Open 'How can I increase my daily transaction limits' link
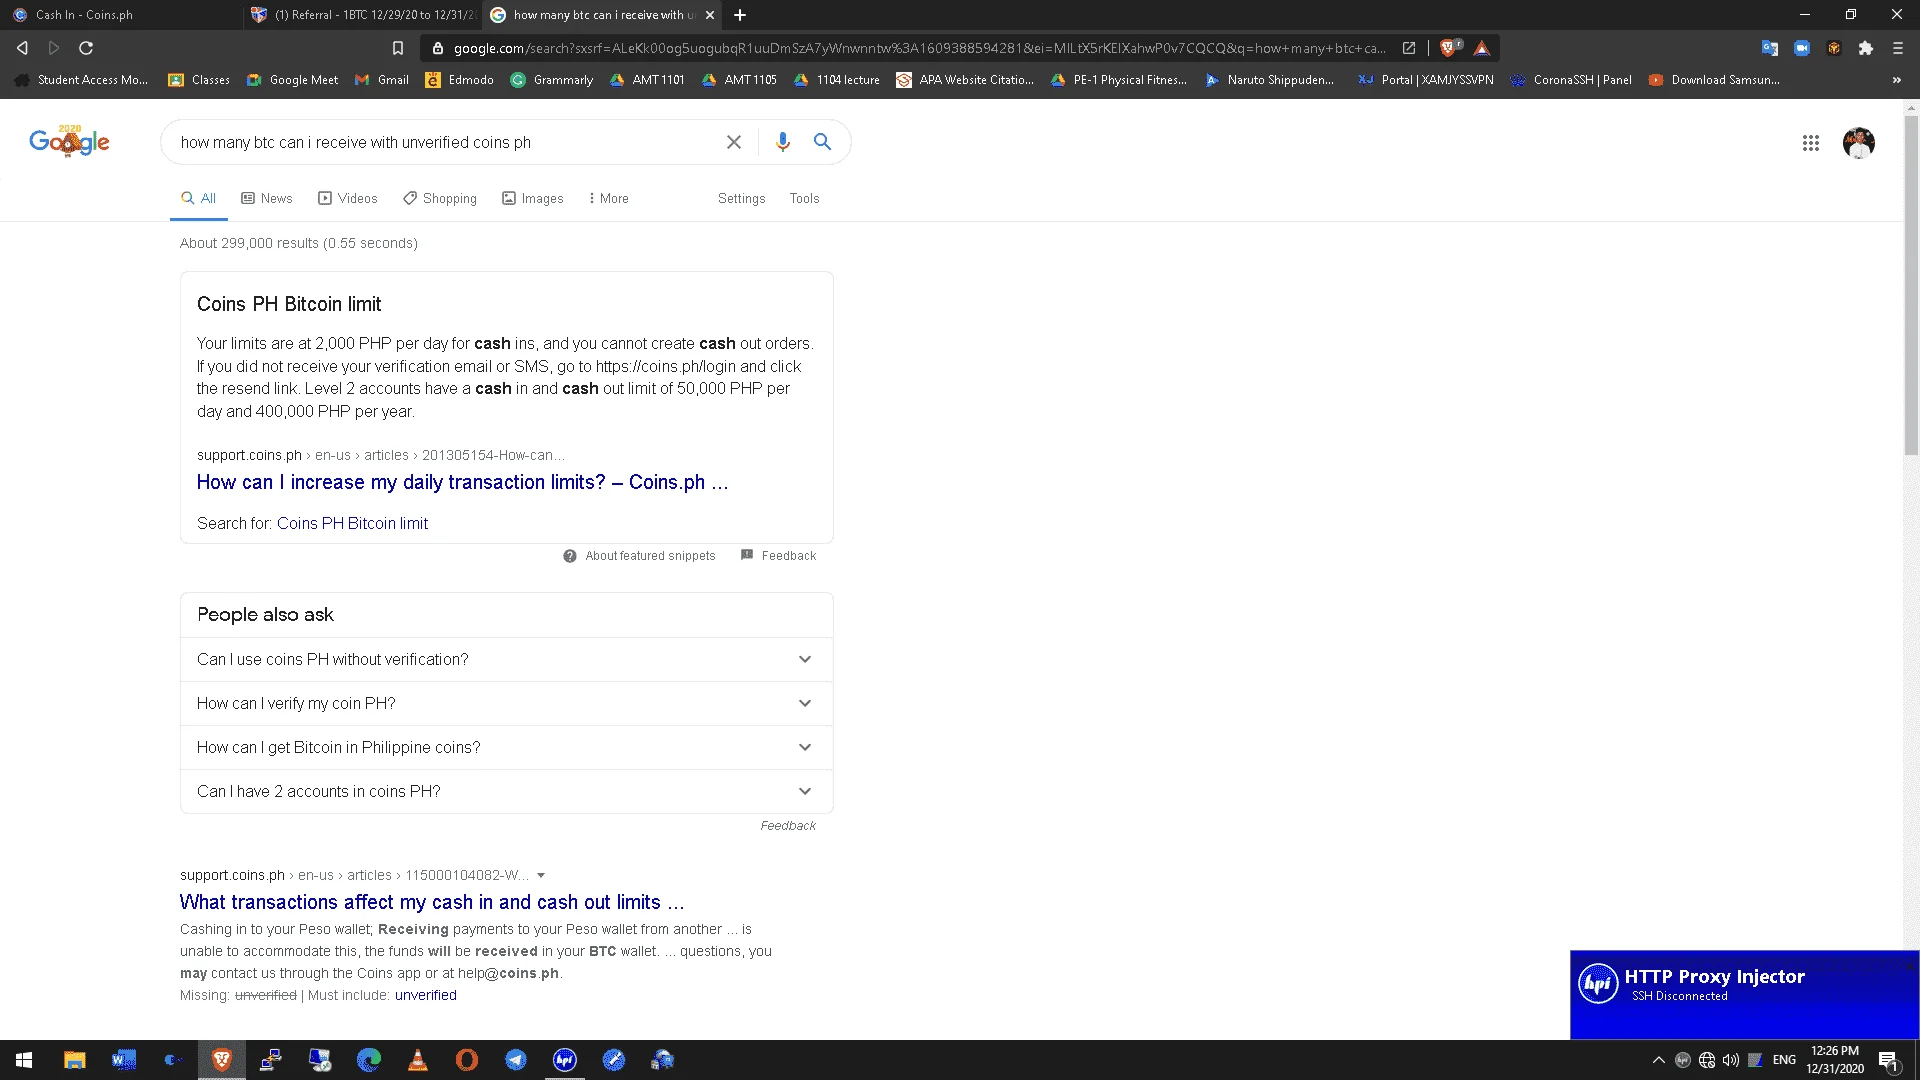1920x1080 pixels. click(462, 482)
